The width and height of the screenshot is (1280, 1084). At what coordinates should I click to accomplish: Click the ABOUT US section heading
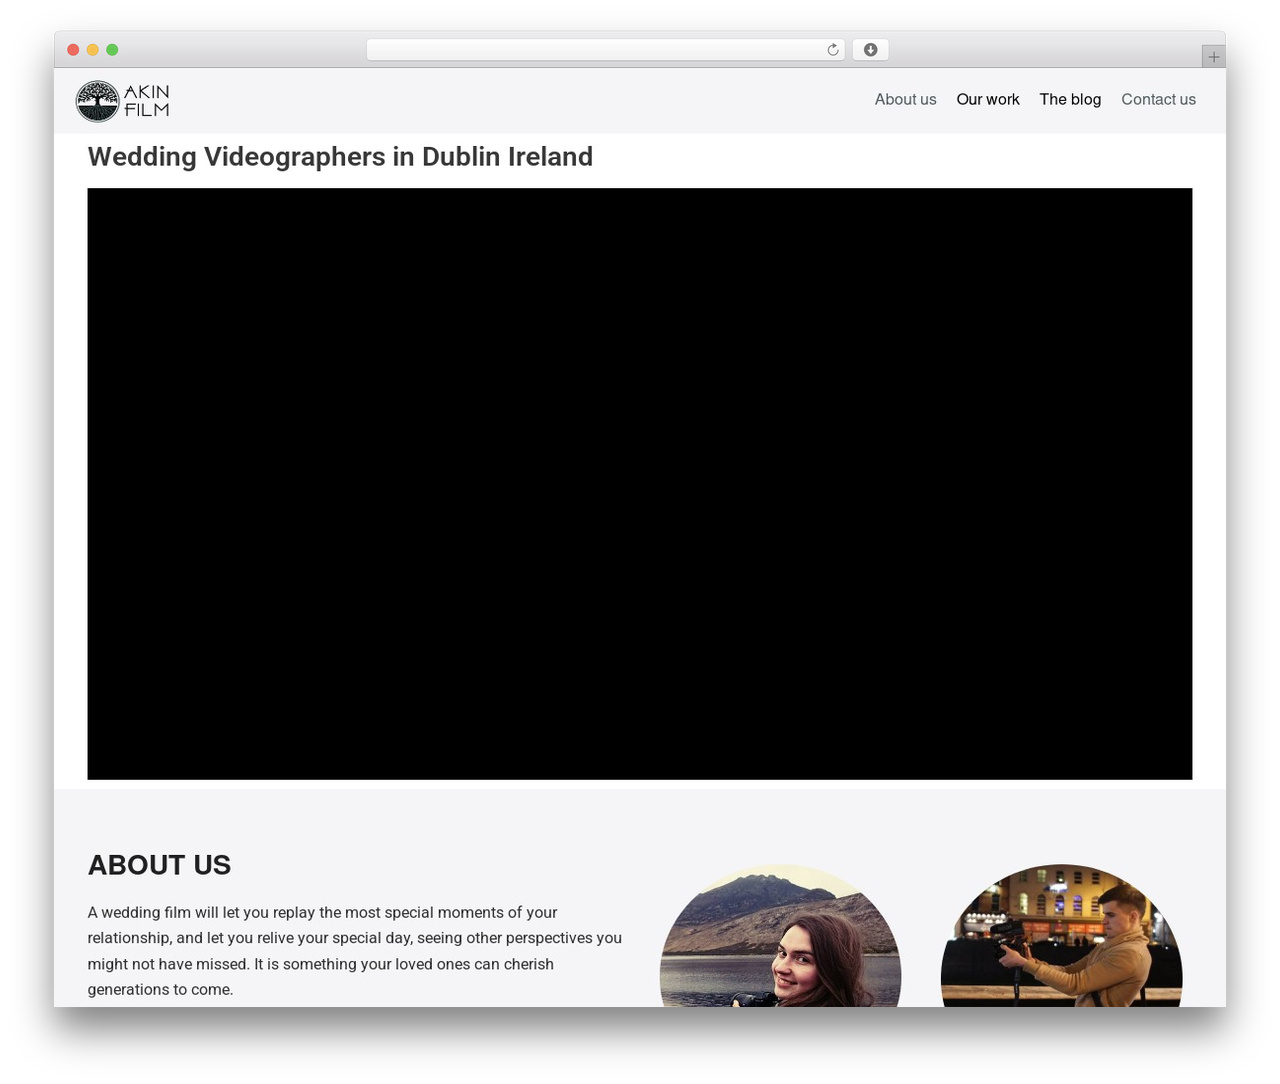pyautogui.click(x=159, y=865)
